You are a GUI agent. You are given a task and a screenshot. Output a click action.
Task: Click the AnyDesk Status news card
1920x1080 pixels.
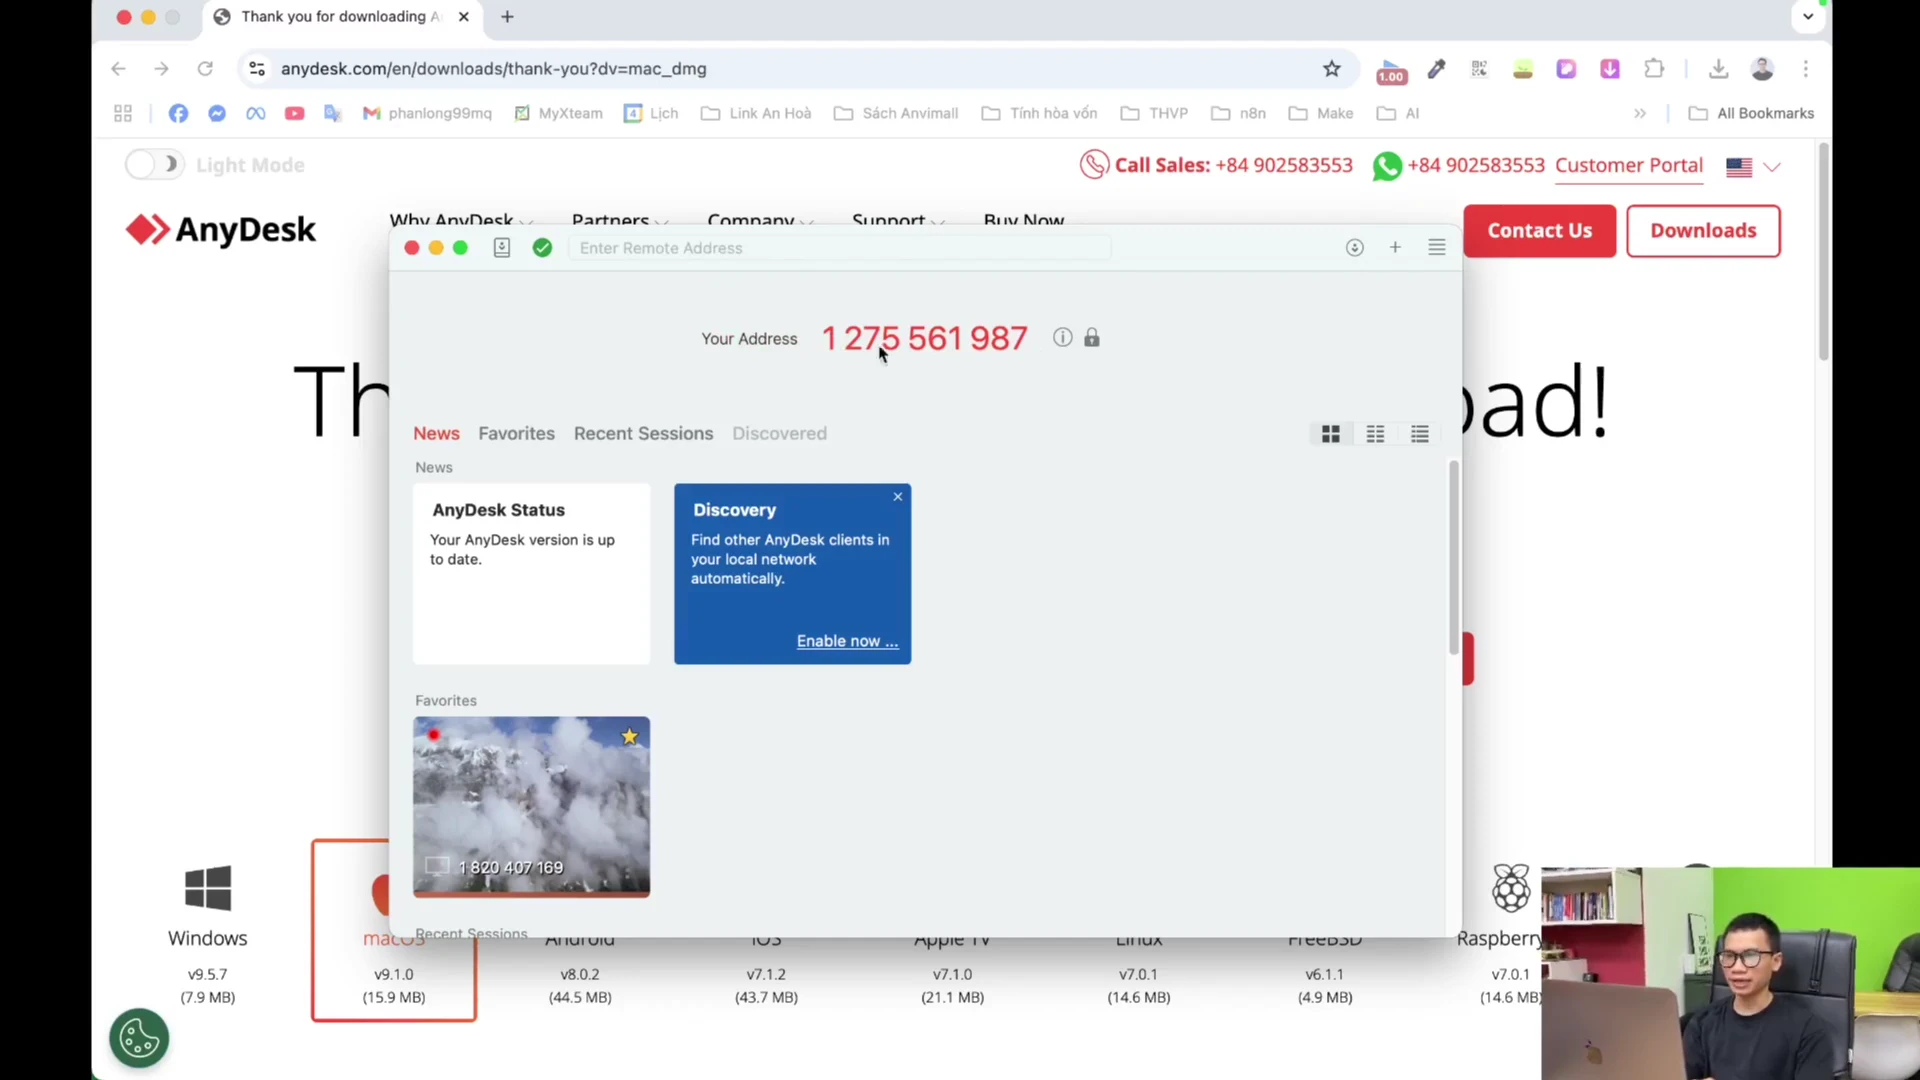point(531,574)
